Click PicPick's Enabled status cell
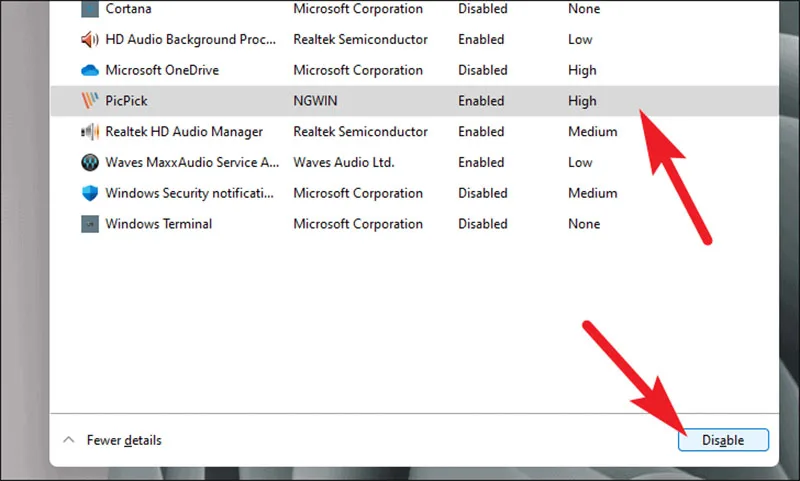The image size is (800, 481). 481,100
